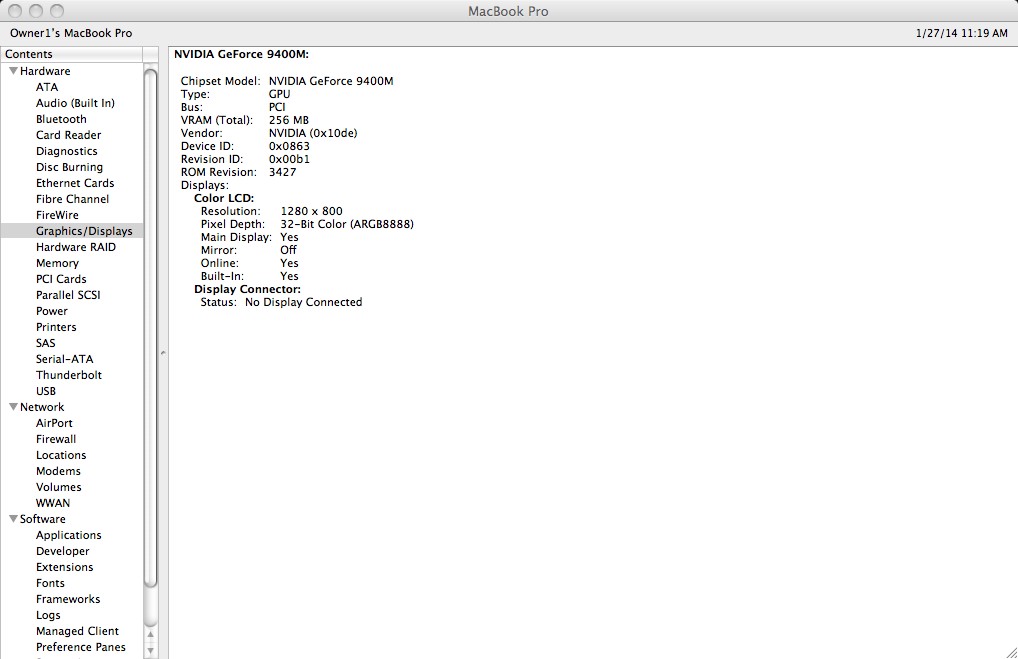Click the Revision ID value 0x00b1

290,159
